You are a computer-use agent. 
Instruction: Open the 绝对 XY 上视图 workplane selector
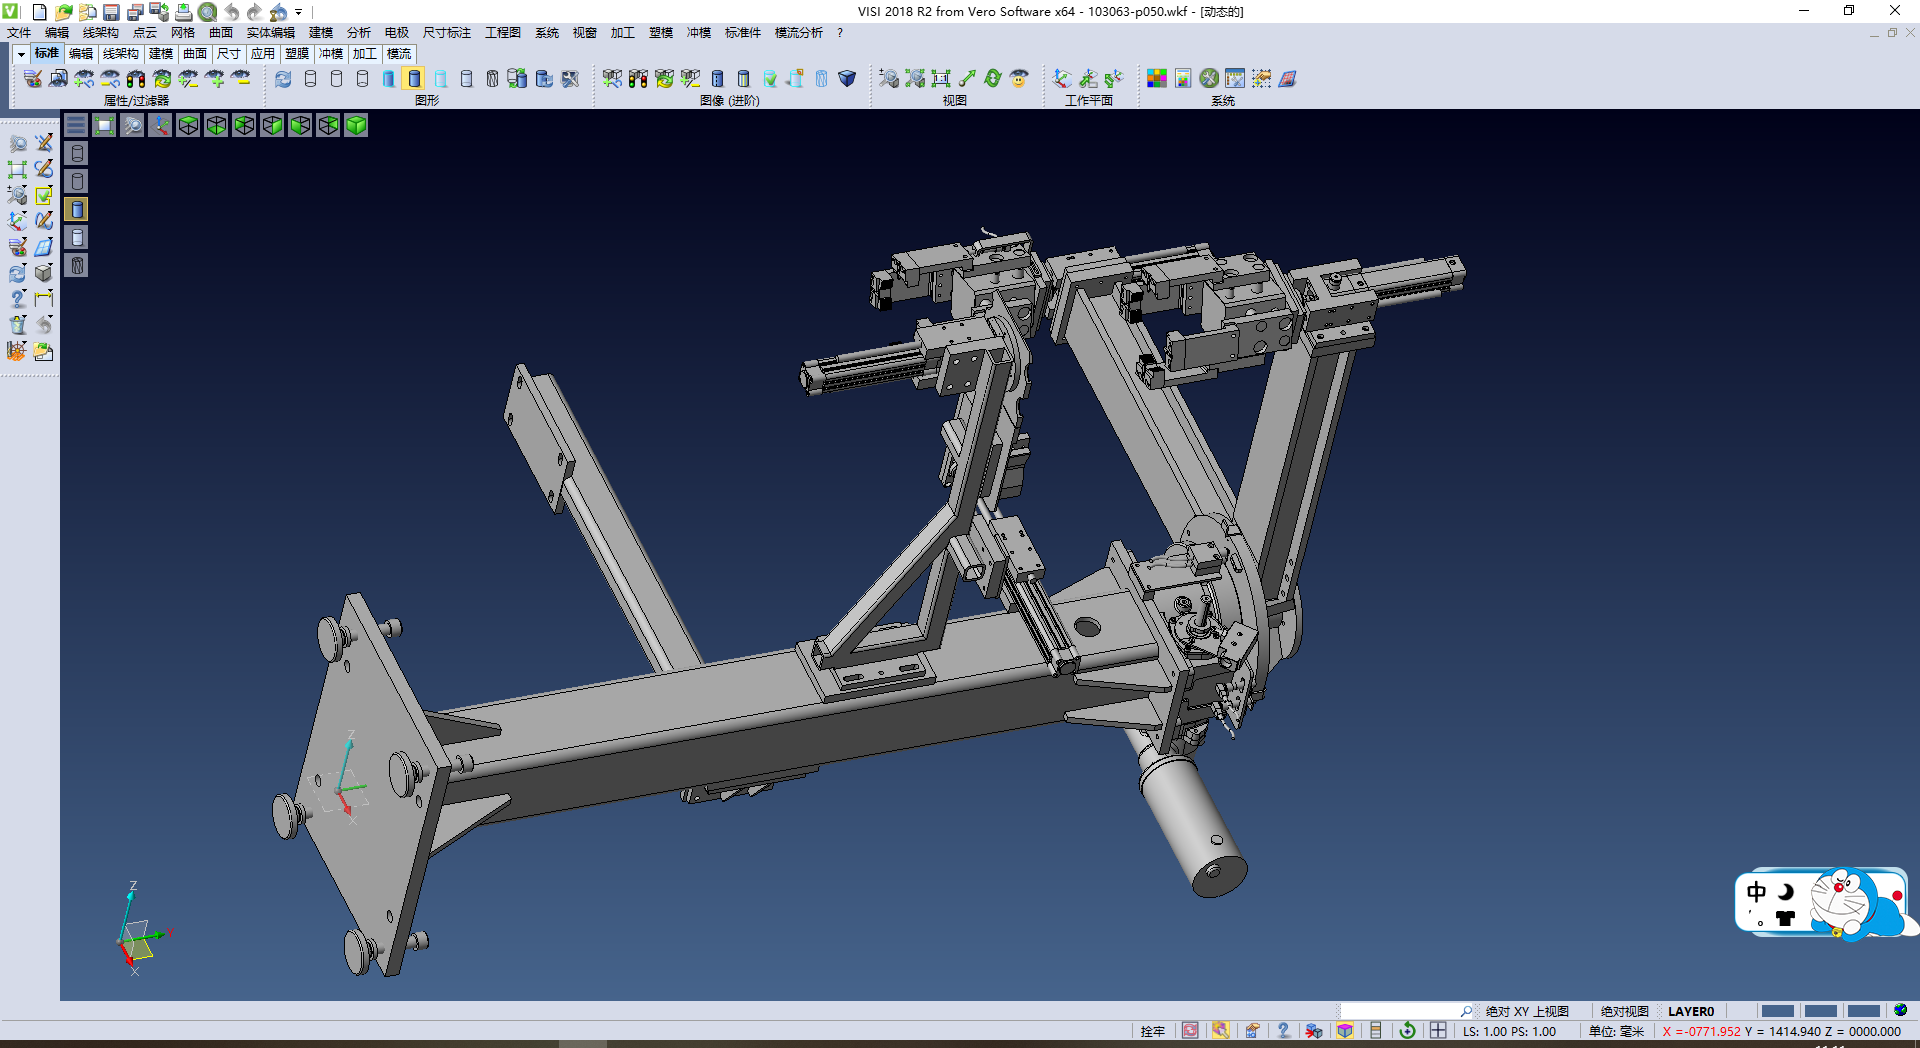(1526, 1011)
